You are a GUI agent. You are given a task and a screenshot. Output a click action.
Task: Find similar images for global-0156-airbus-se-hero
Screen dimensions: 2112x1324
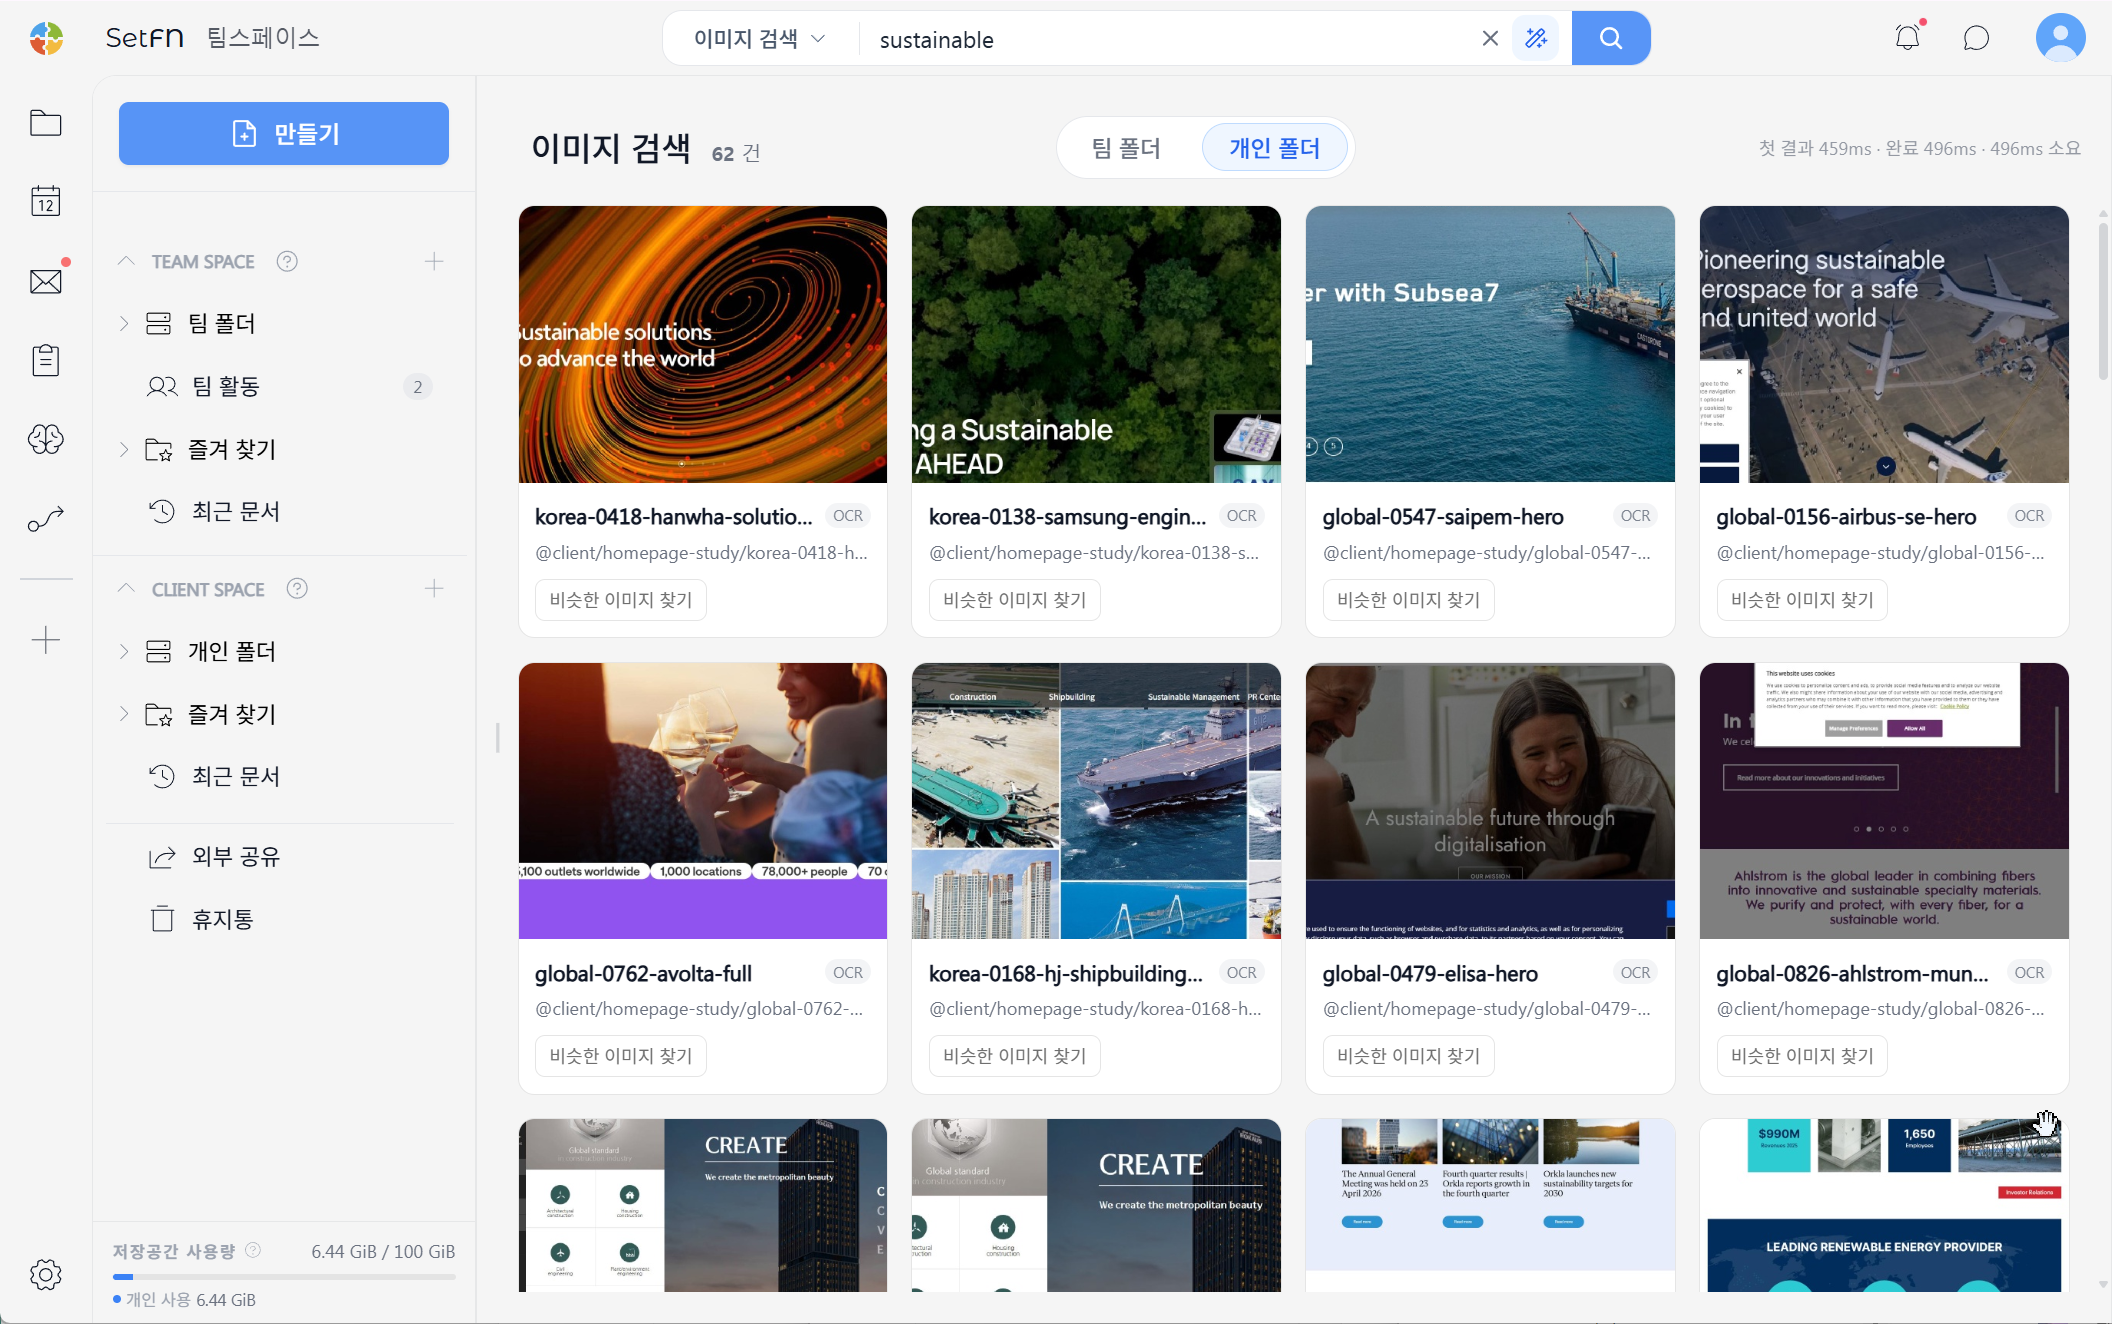(x=1803, y=600)
